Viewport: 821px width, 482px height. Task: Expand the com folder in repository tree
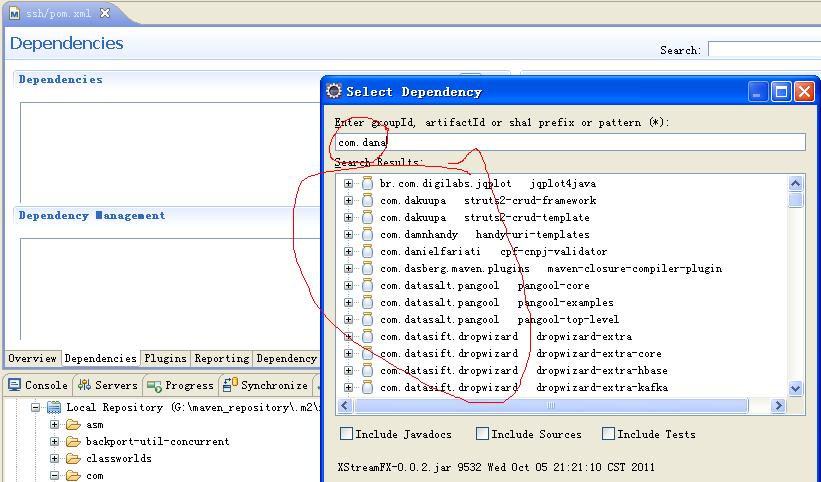pos(55,476)
